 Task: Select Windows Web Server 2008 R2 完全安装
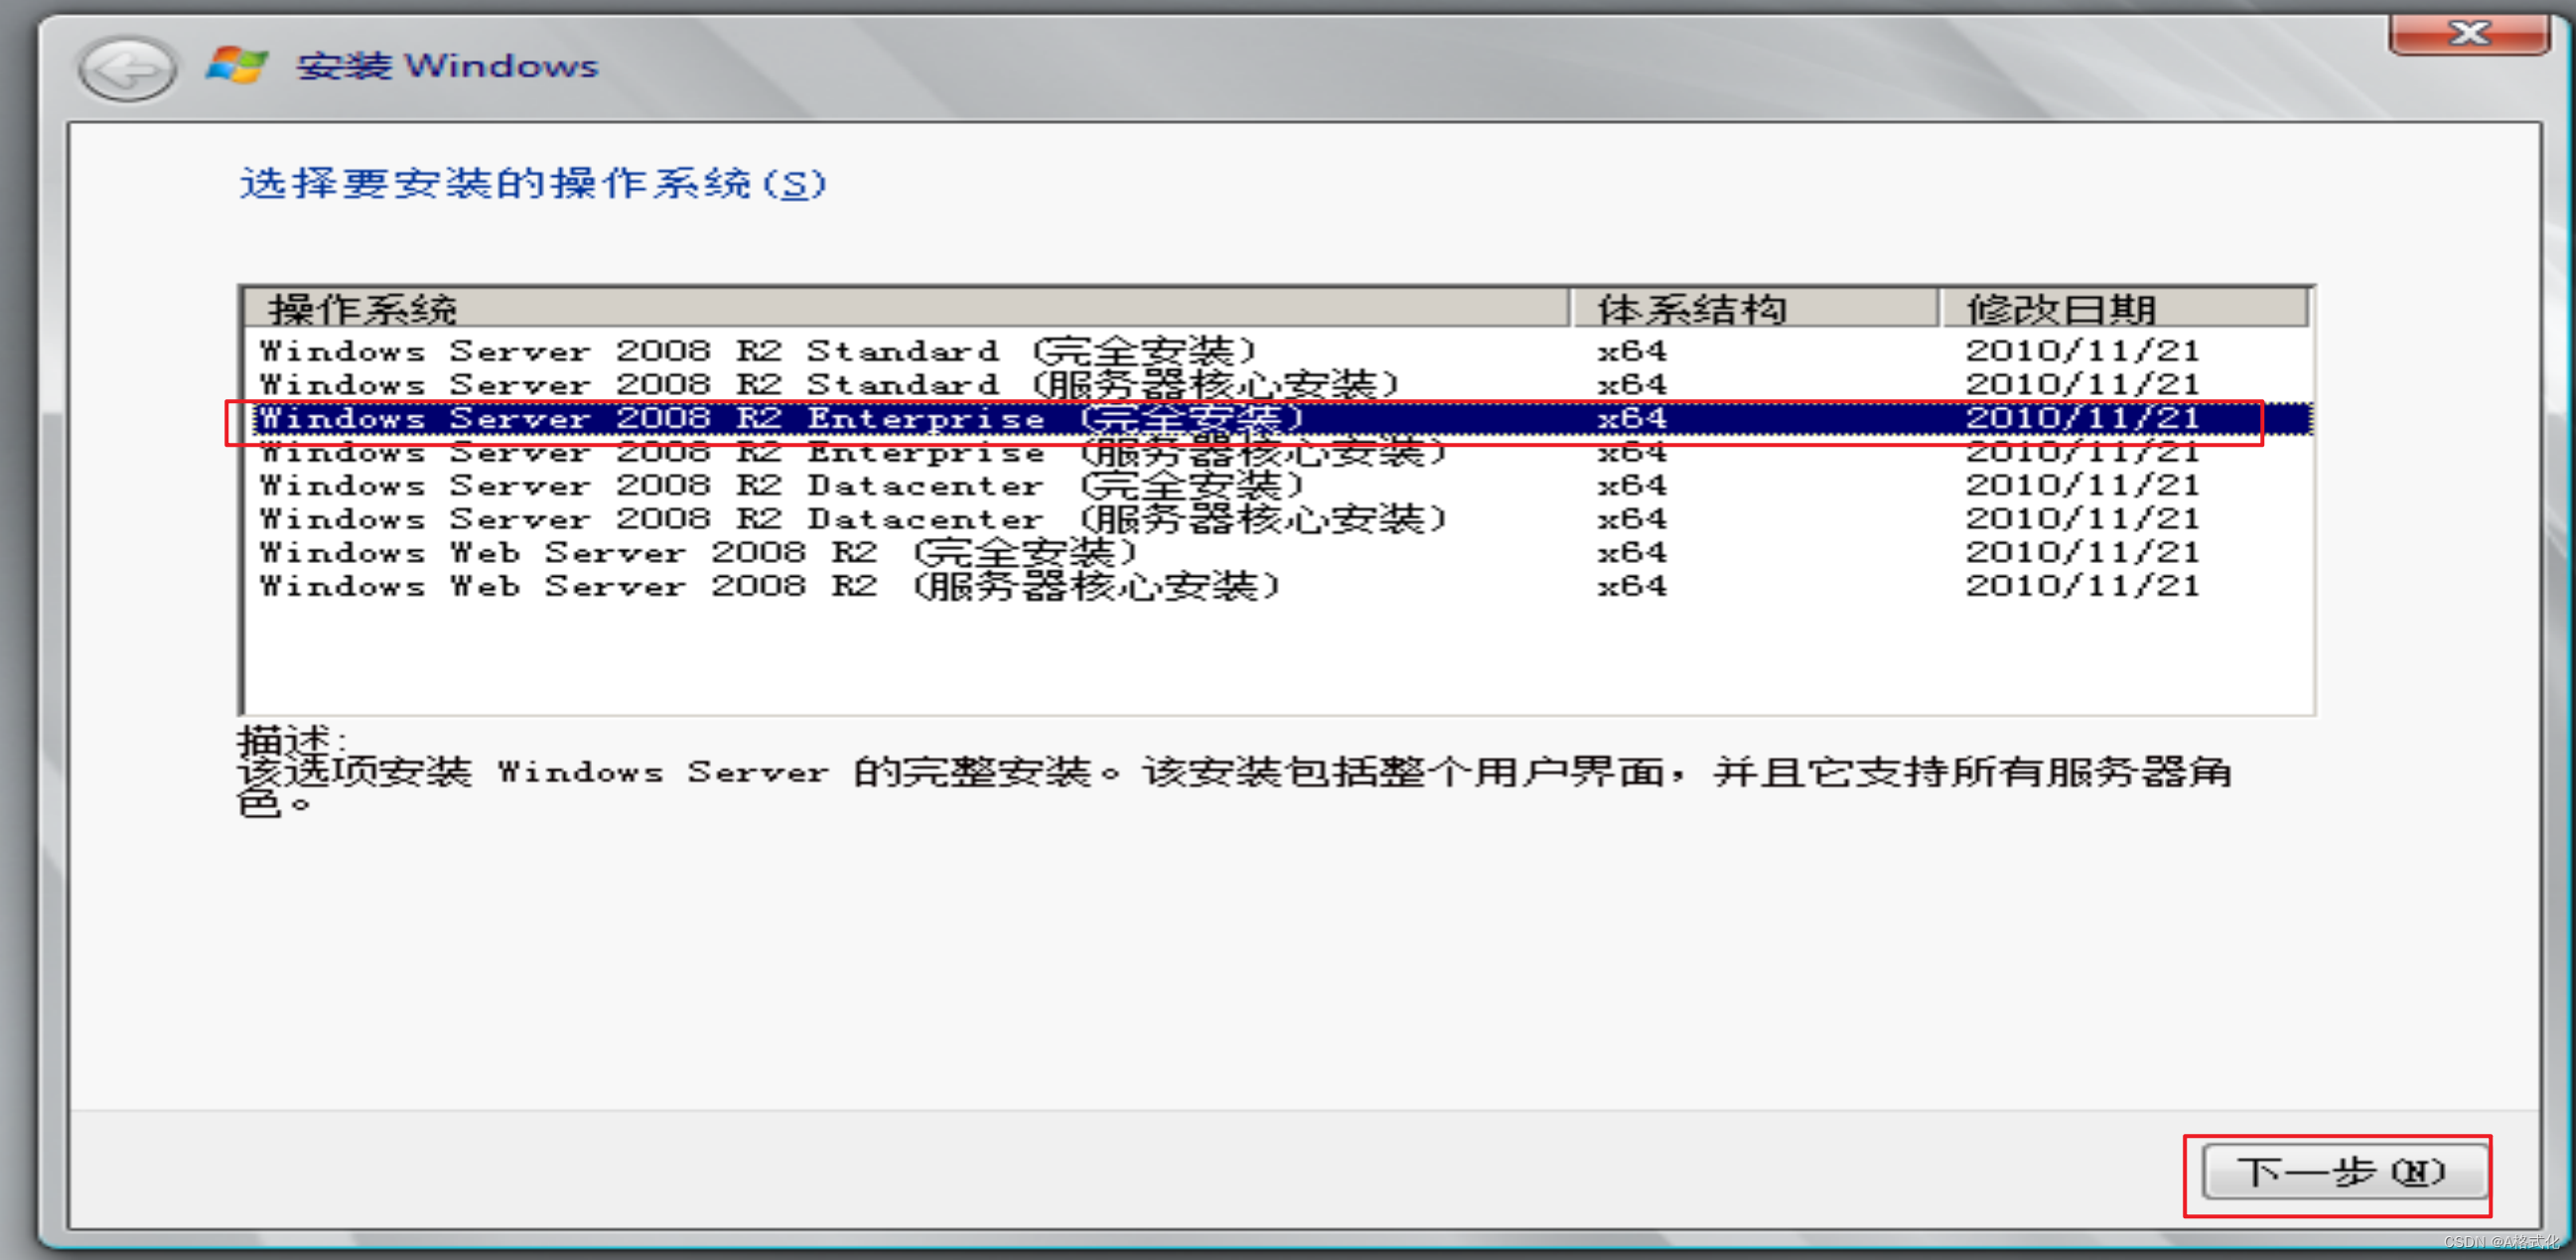click(698, 552)
